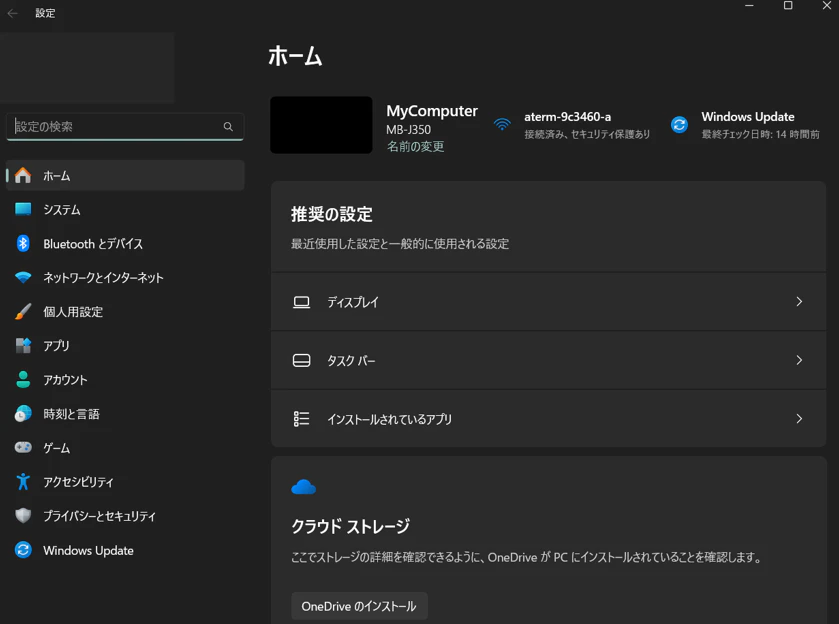Click the ディスプレイ laptop icon
The height and width of the screenshot is (624, 839).
point(301,302)
